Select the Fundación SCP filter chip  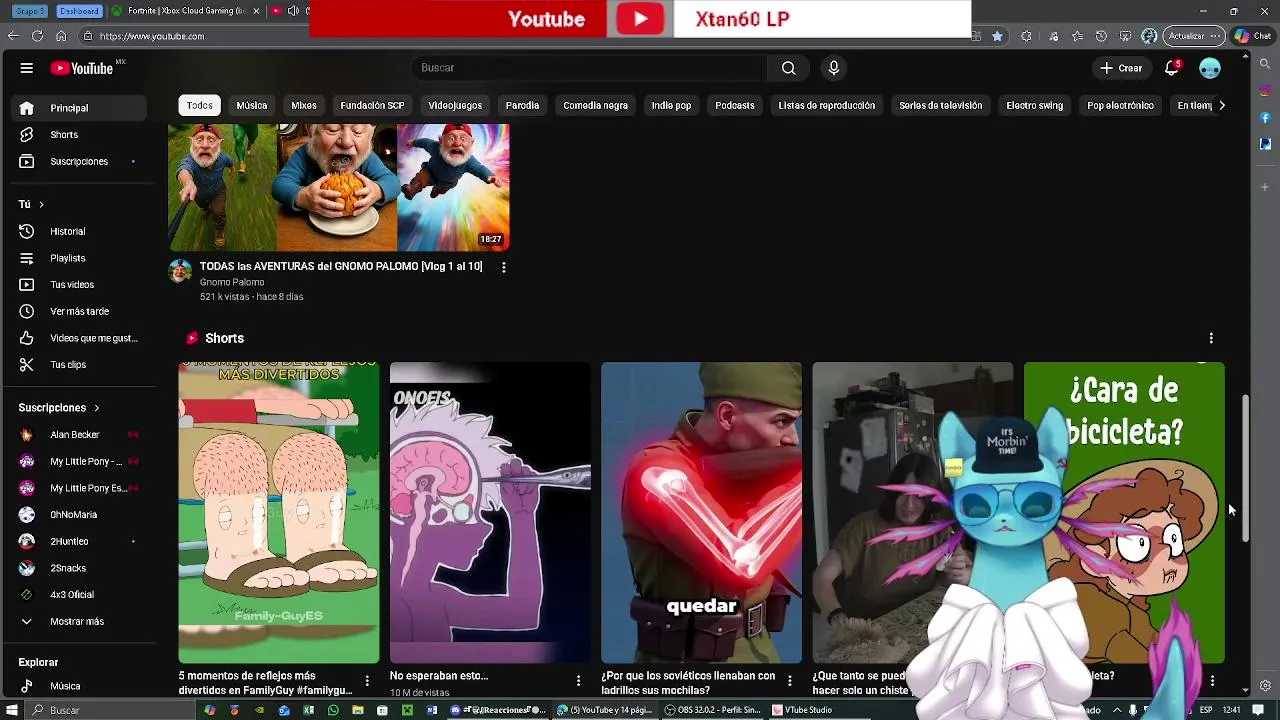(372, 105)
